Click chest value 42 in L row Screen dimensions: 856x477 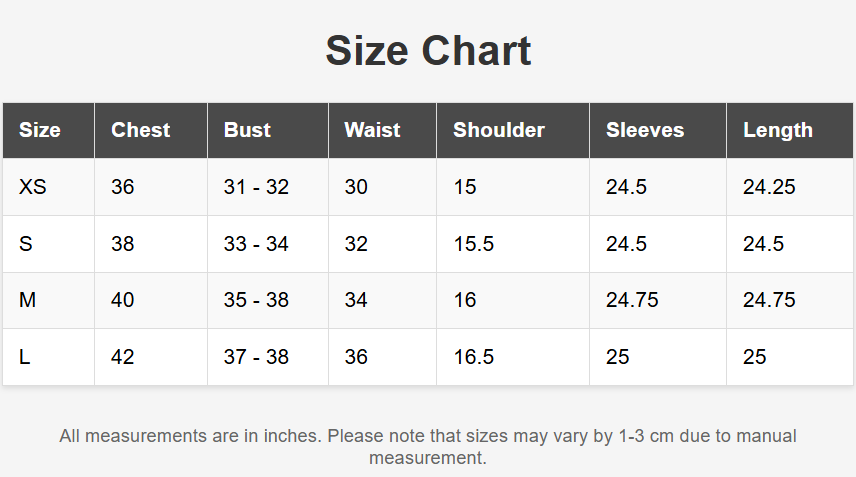tap(123, 357)
